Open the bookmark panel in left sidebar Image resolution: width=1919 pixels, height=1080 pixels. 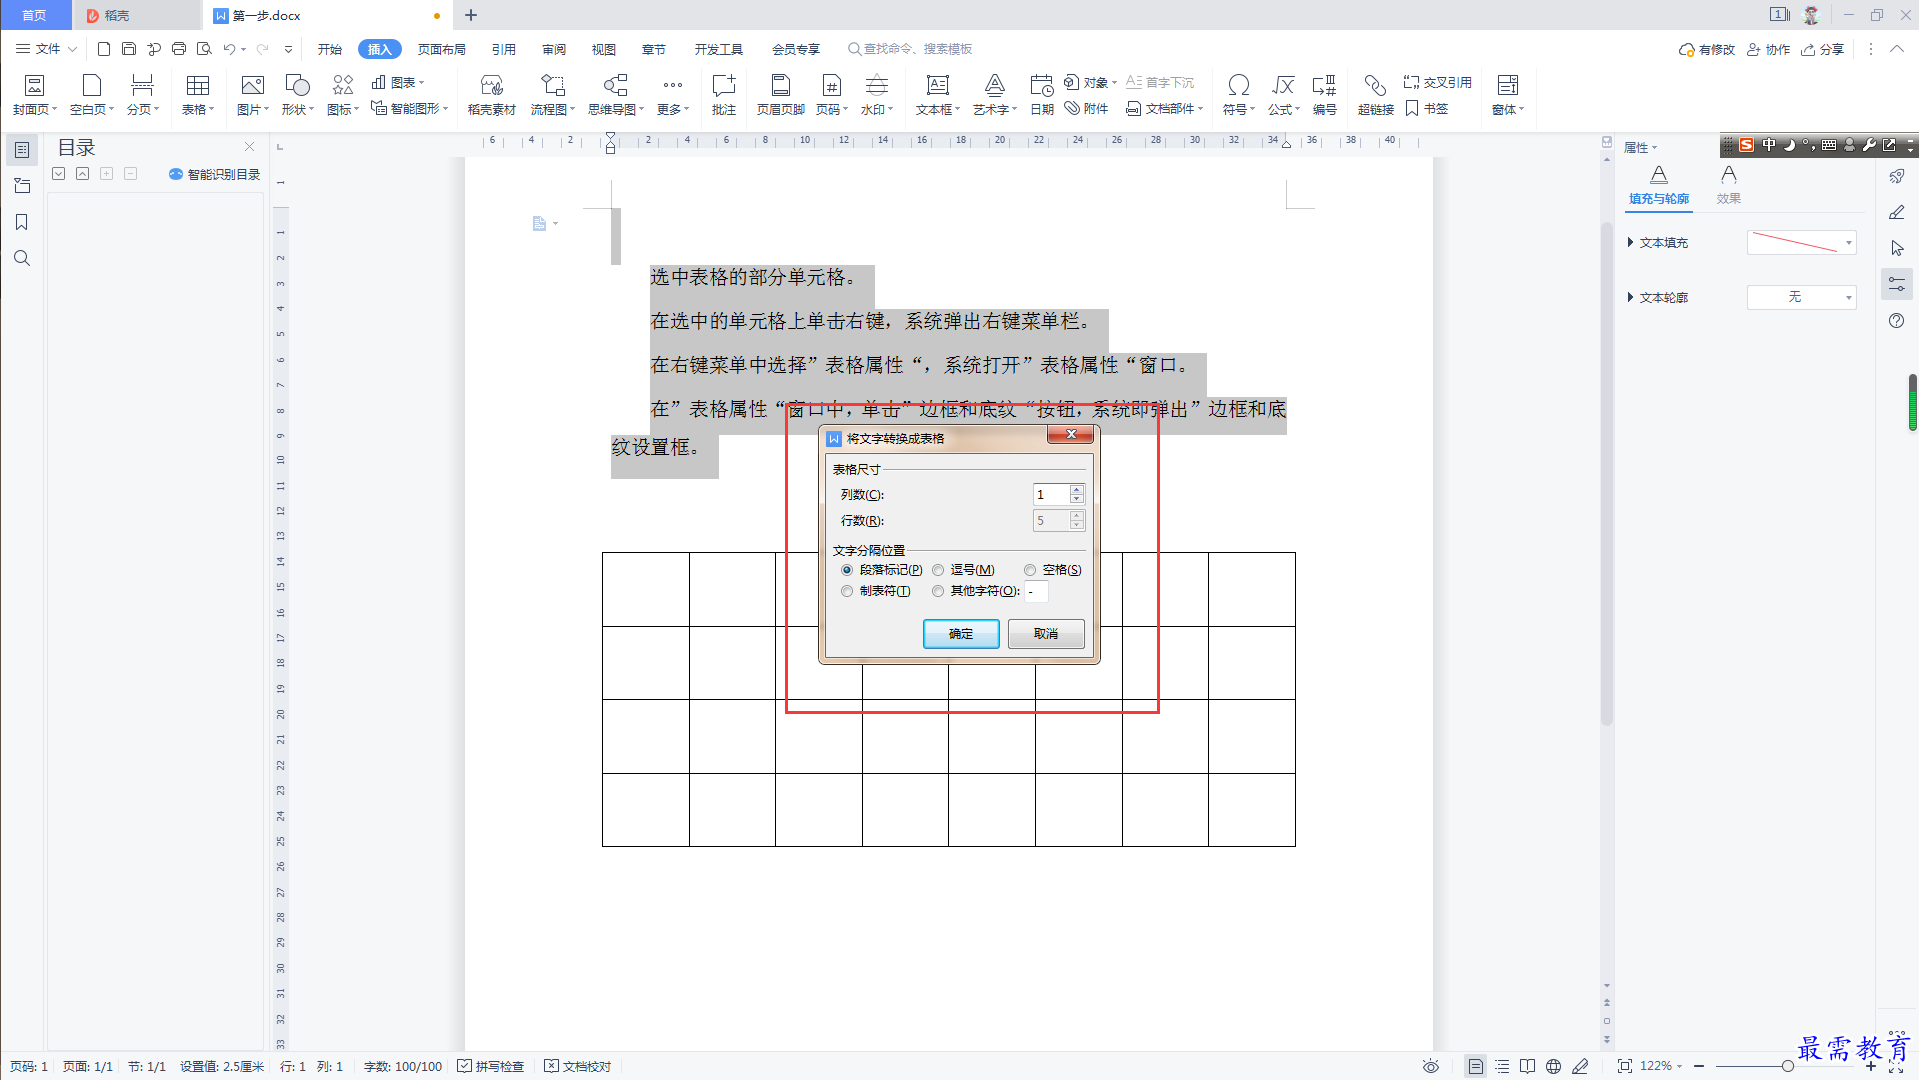[x=21, y=222]
